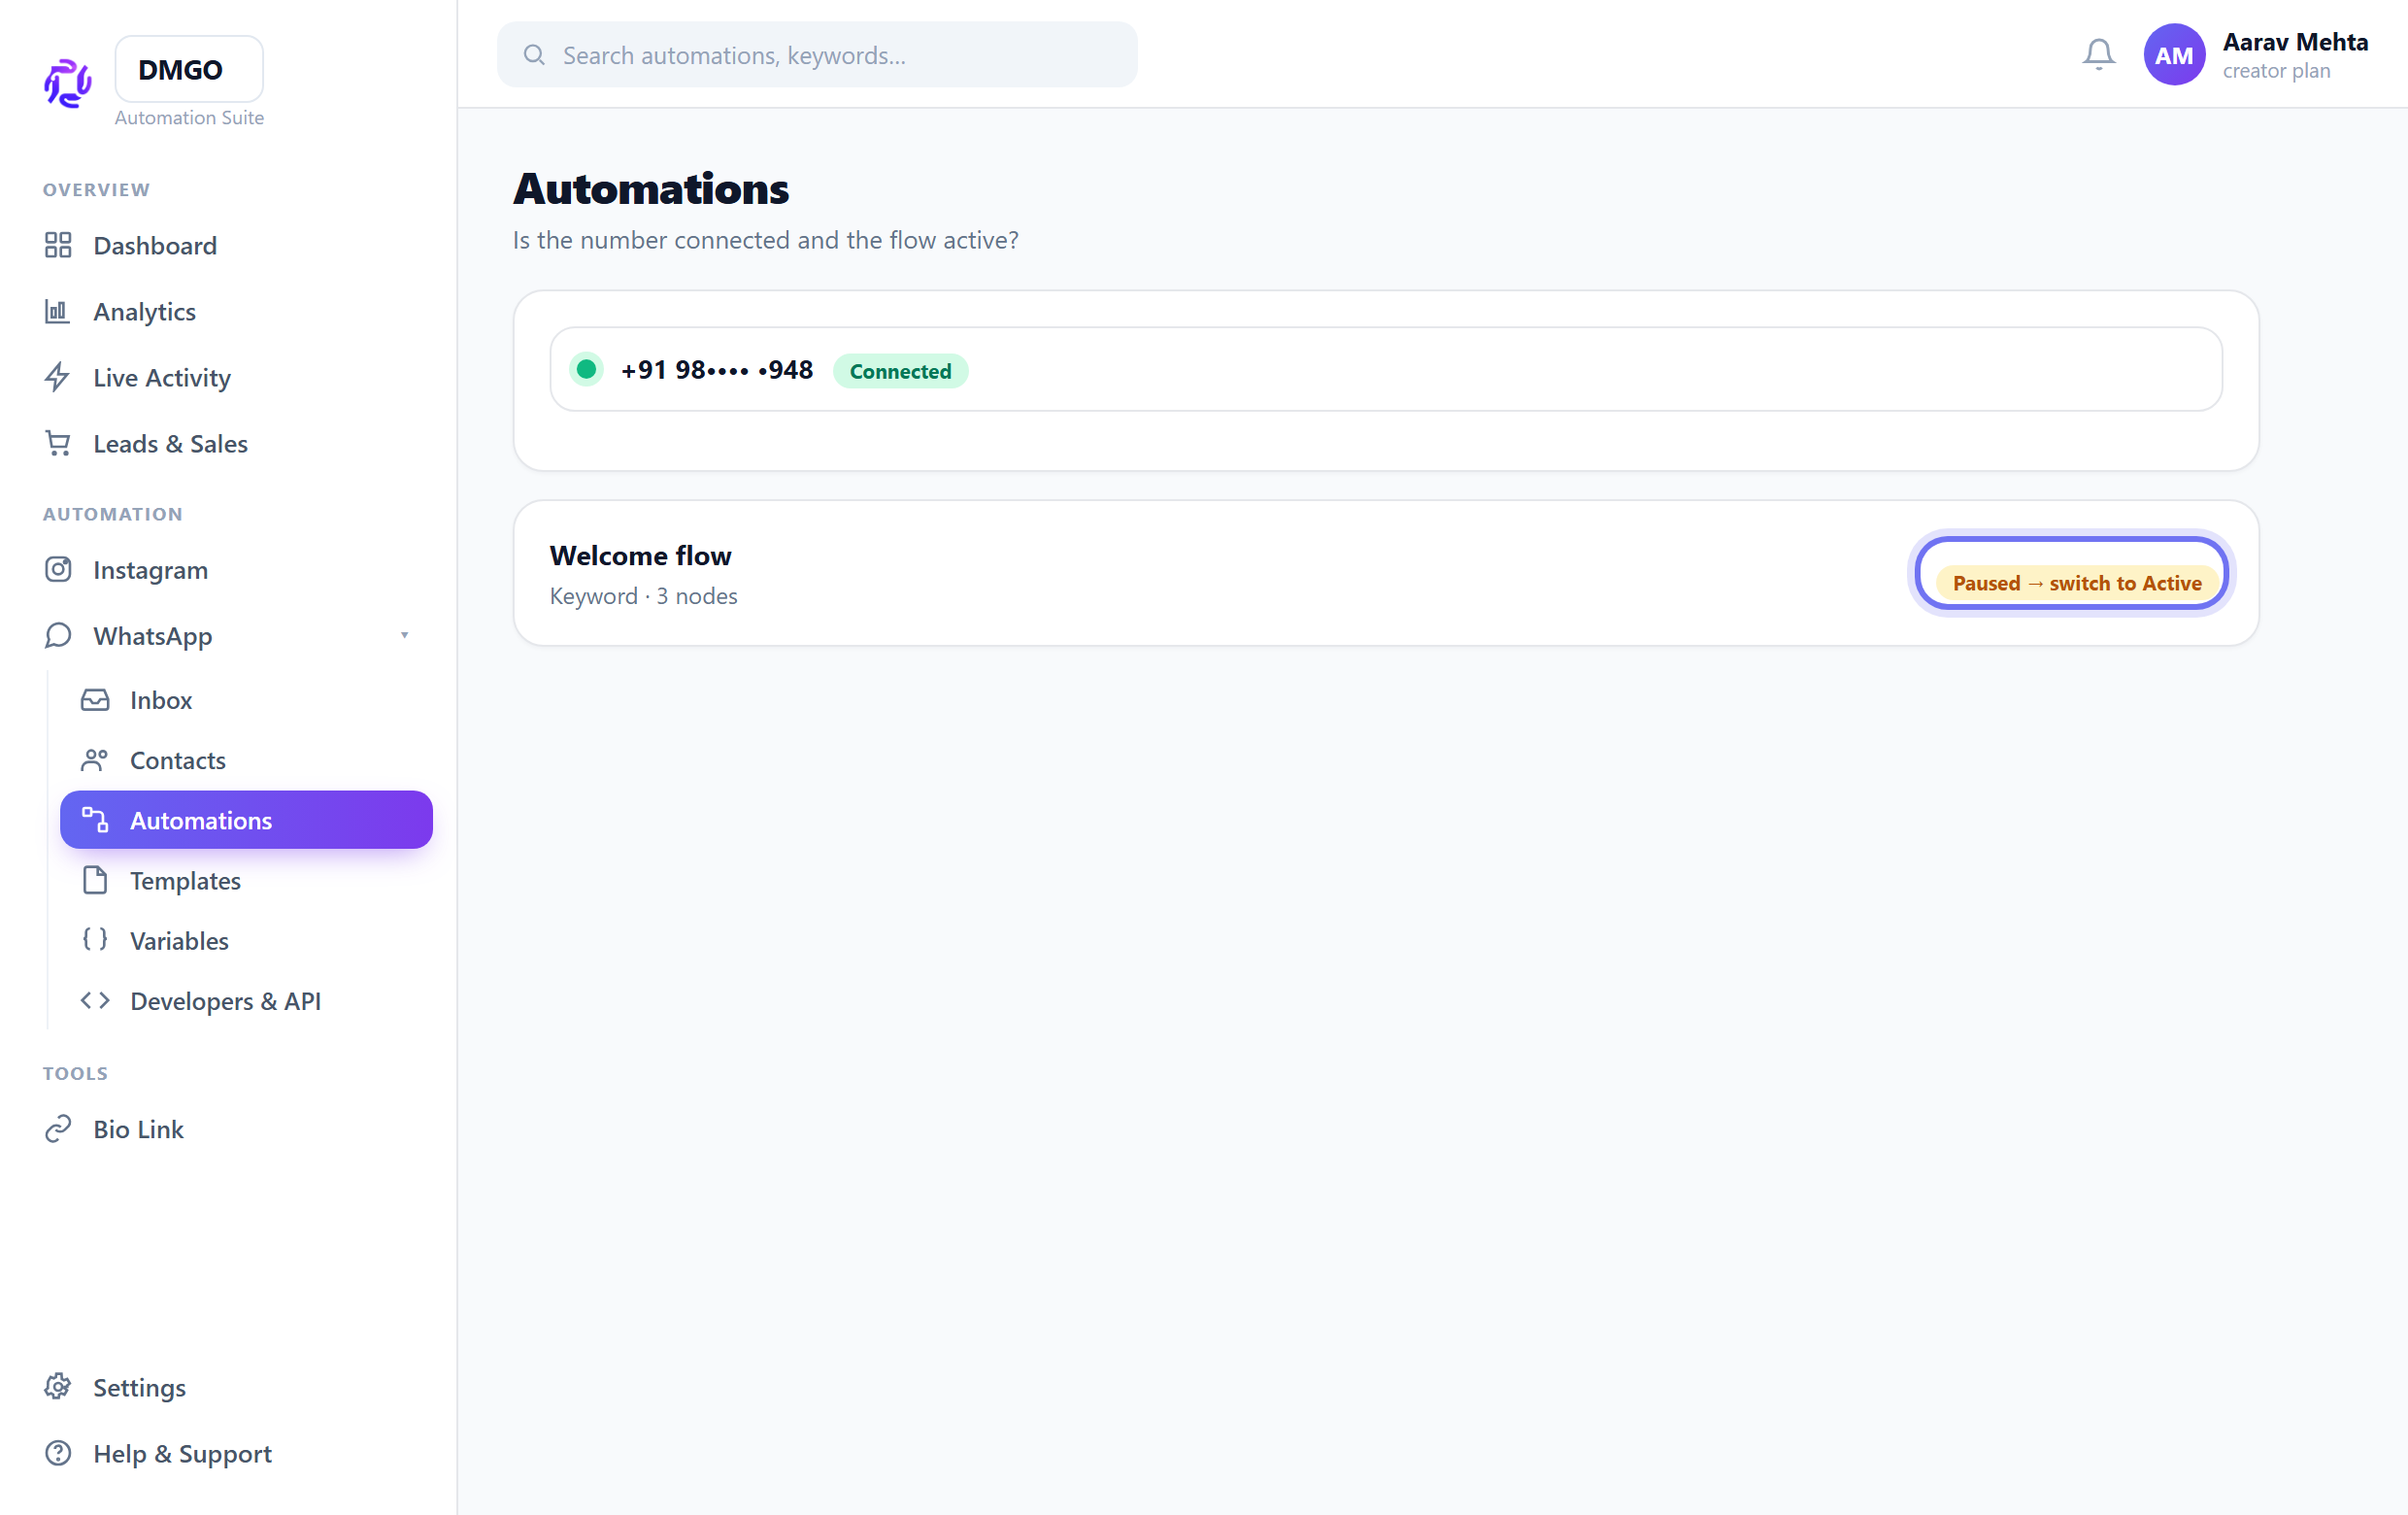2408x1515 pixels.
Task: Open Dashboard via its grid icon
Action: 58,245
